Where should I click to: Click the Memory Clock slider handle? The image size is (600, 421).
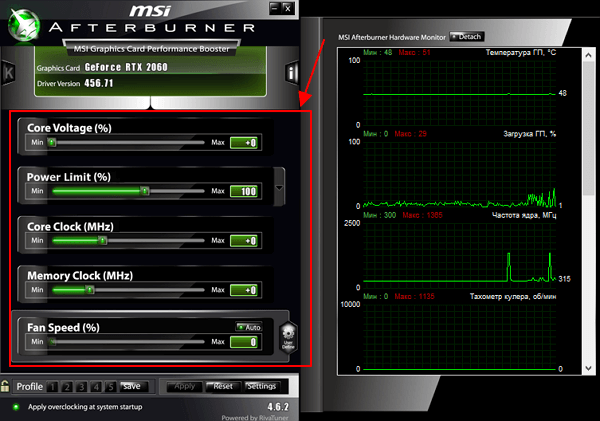click(90, 290)
